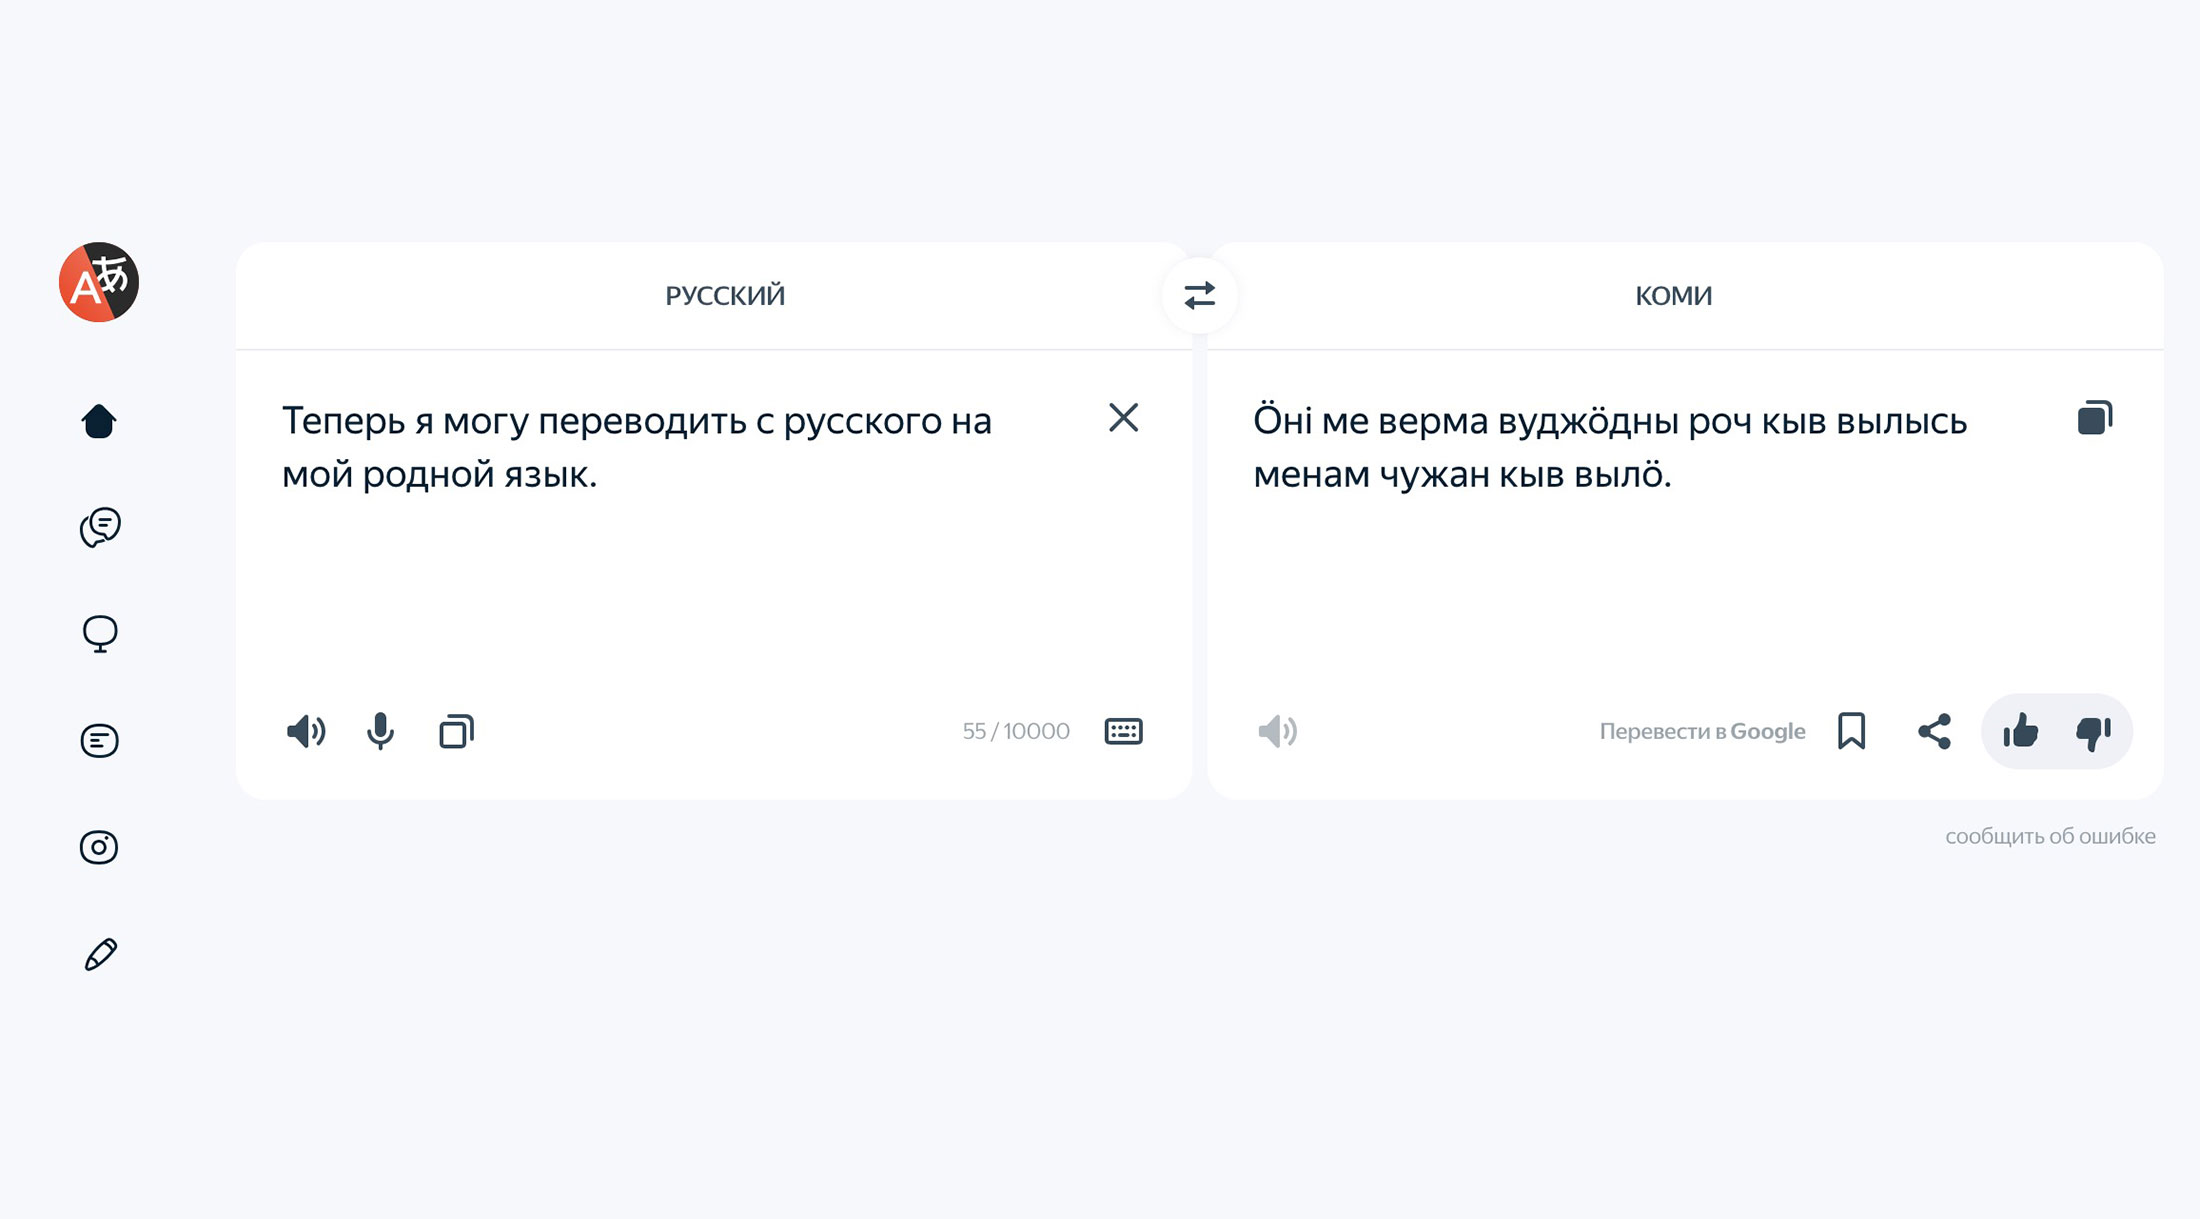This screenshot has height=1219, width=2200.
Task: Copy the Komi translation result
Action: (x=2094, y=418)
